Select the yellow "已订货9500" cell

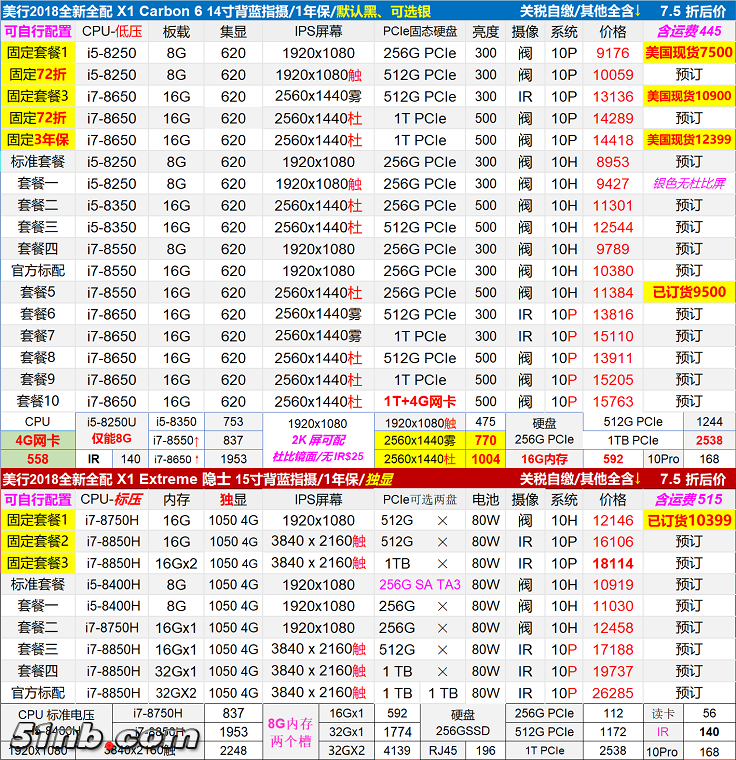[x=689, y=292]
